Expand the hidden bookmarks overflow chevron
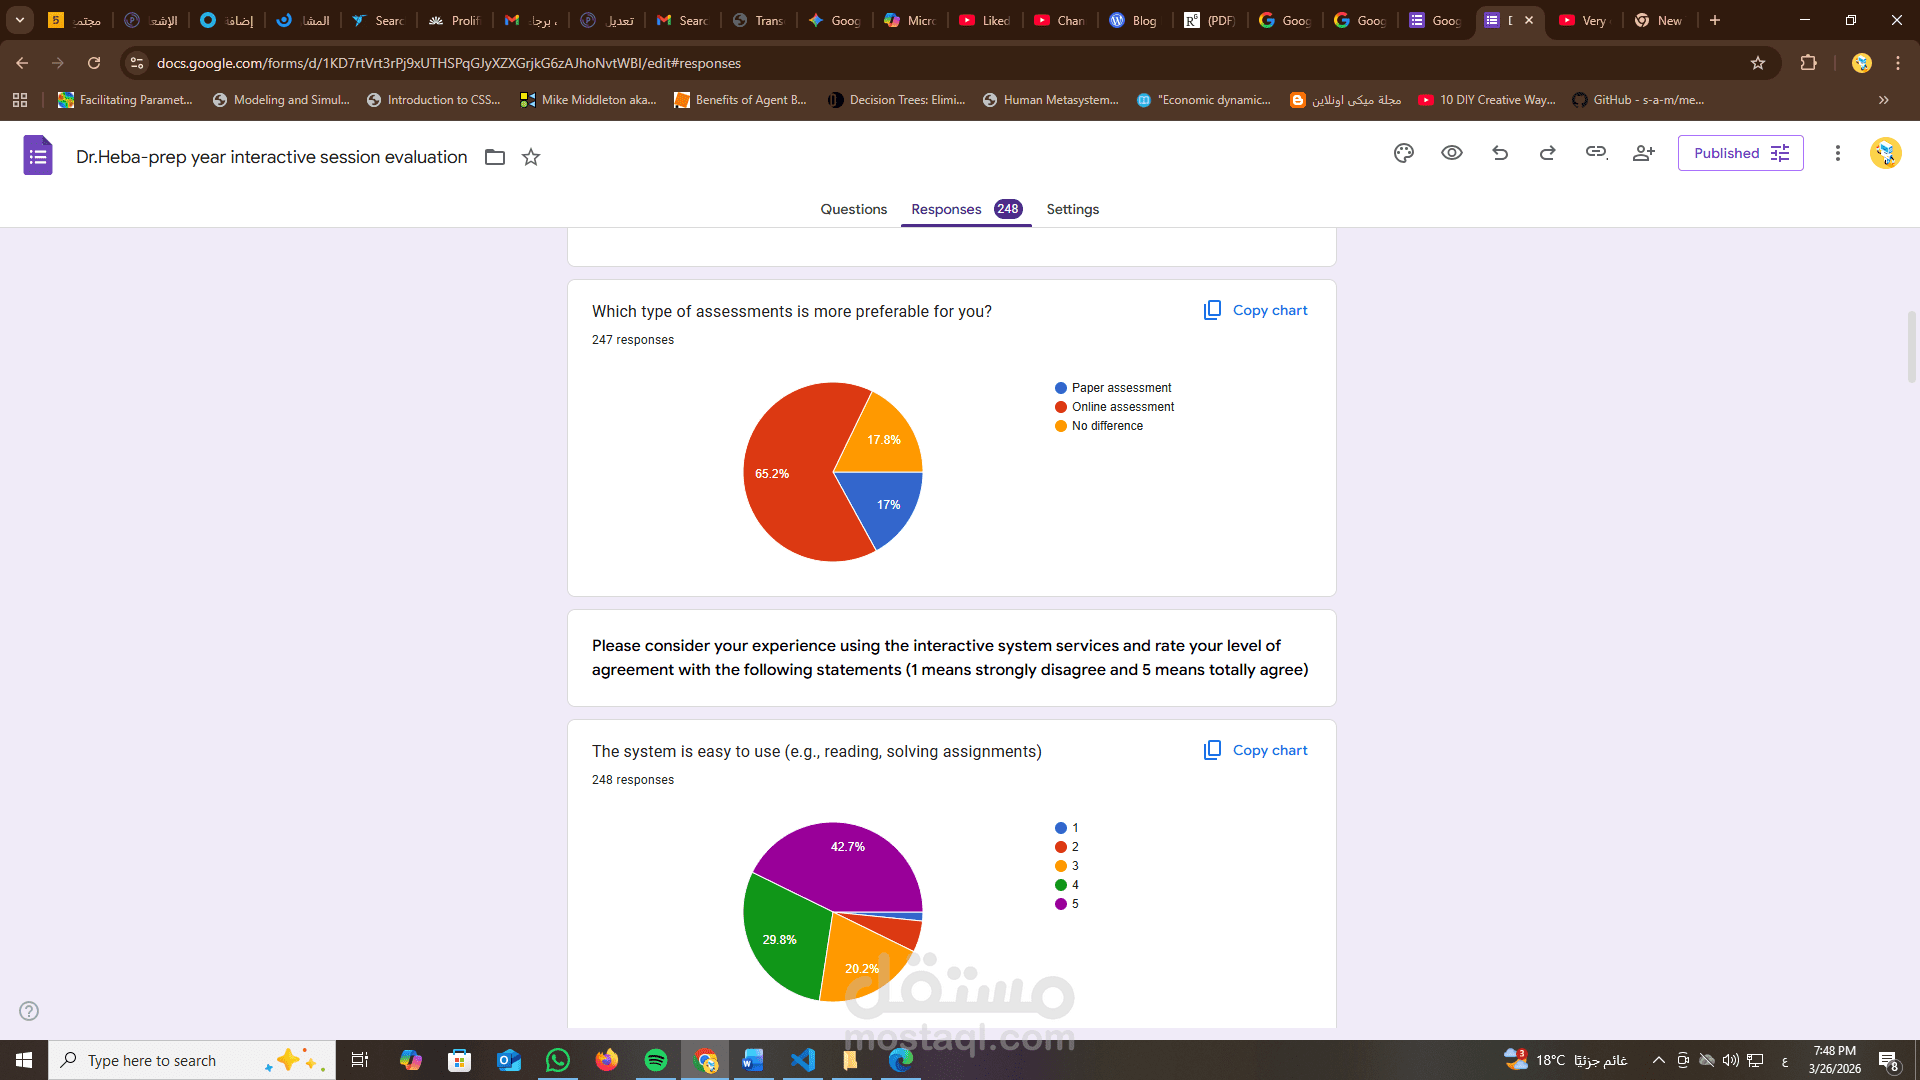This screenshot has width=1920, height=1080. click(1884, 100)
